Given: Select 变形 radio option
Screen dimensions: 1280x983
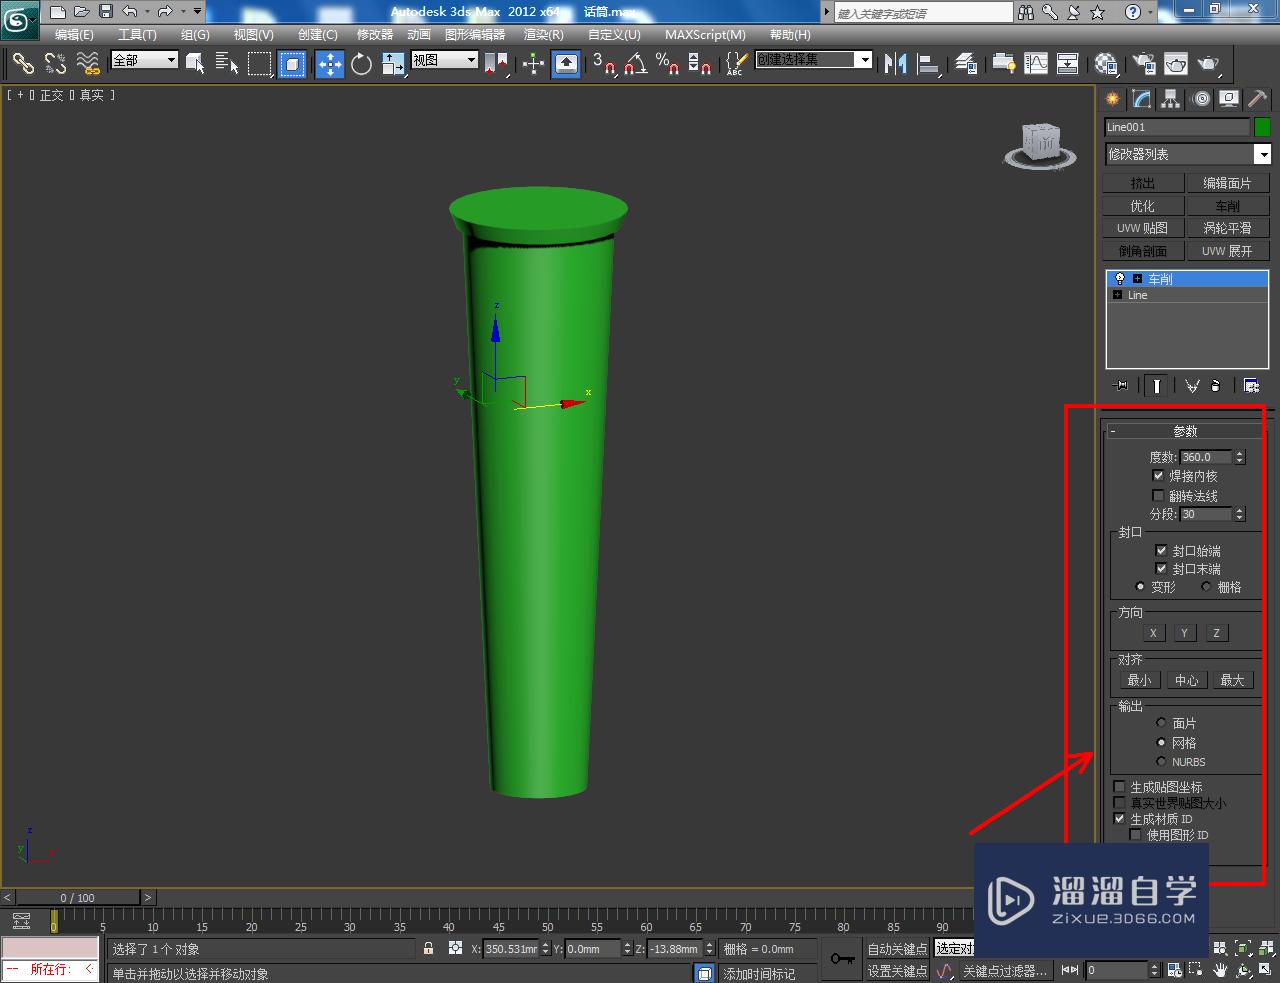Looking at the screenshot, I should (1140, 587).
